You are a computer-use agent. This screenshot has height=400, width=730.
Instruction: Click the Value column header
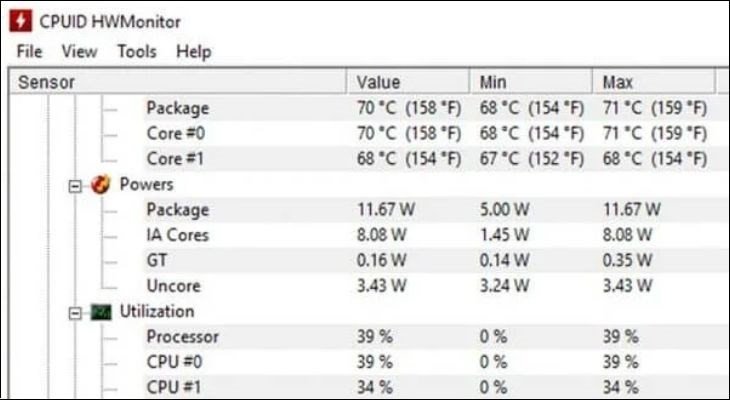(x=378, y=82)
